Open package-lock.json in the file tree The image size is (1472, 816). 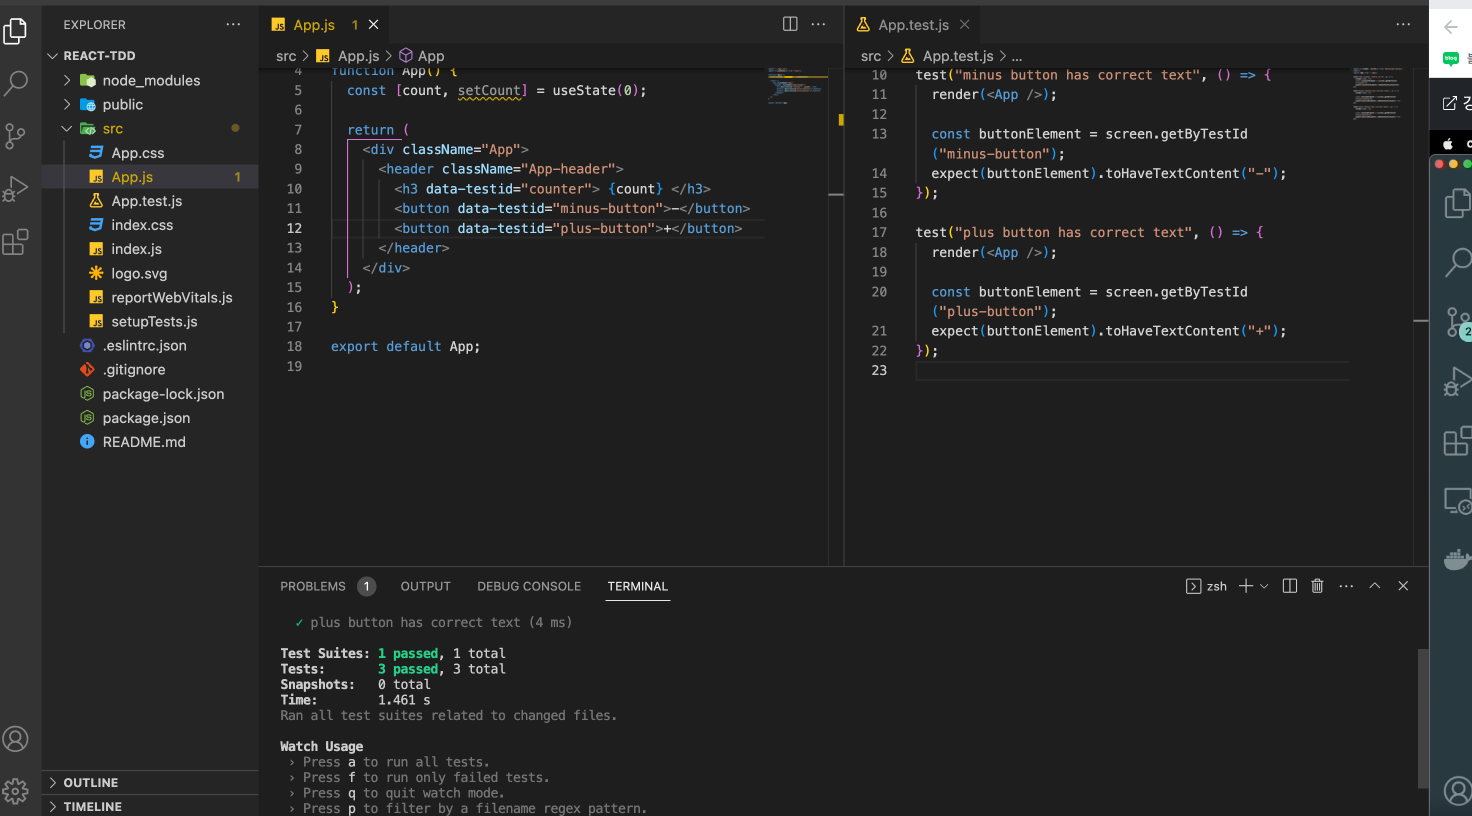tap(150, 394)
